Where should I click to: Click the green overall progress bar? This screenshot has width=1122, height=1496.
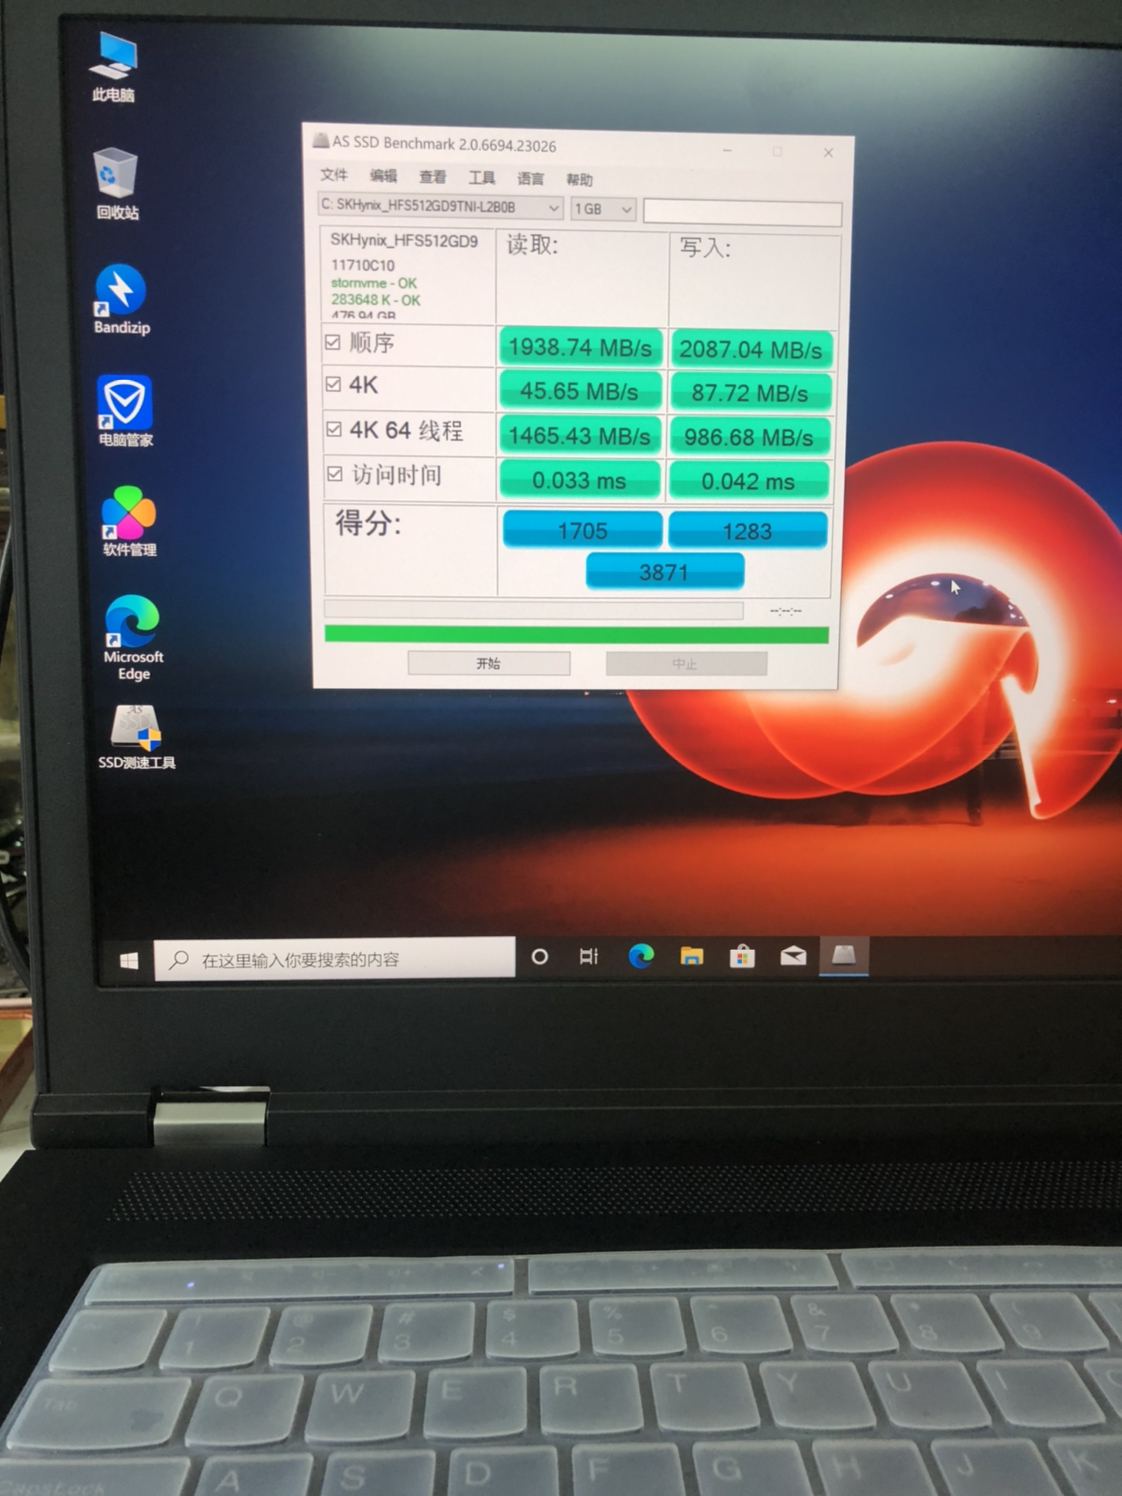tap(577, 635)
